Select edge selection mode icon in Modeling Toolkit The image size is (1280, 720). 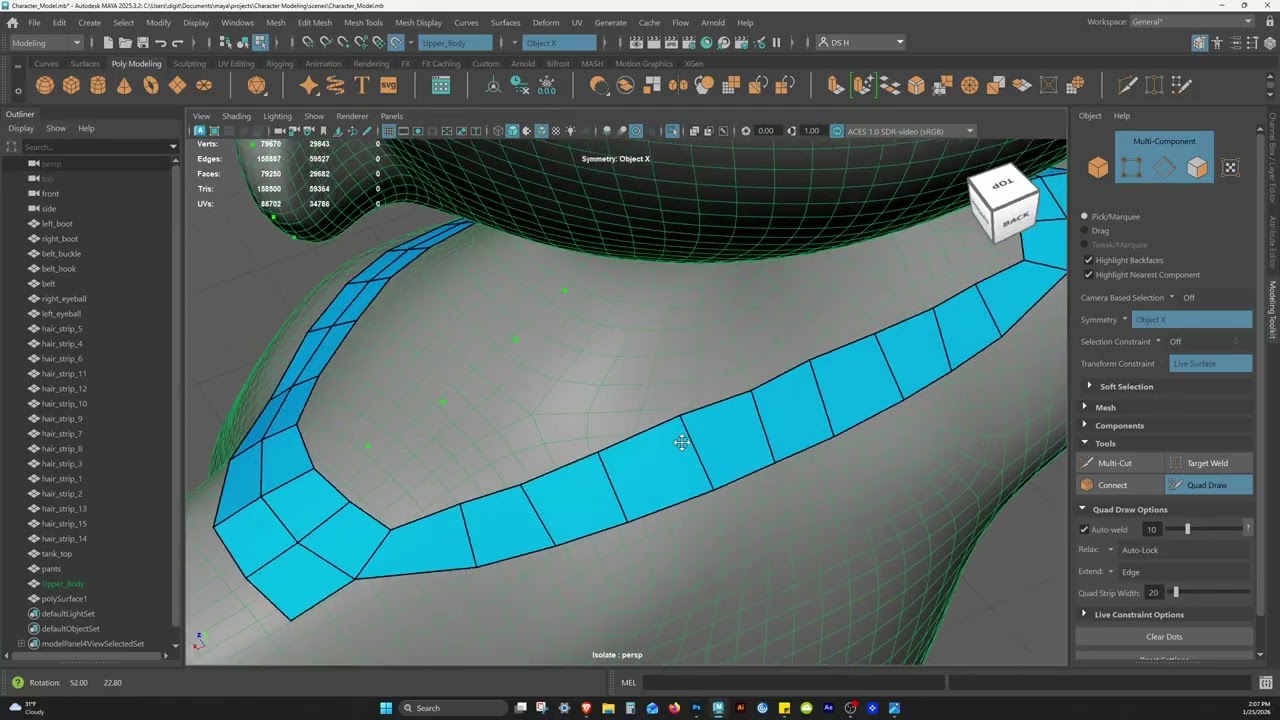(x=1164, y=168)
